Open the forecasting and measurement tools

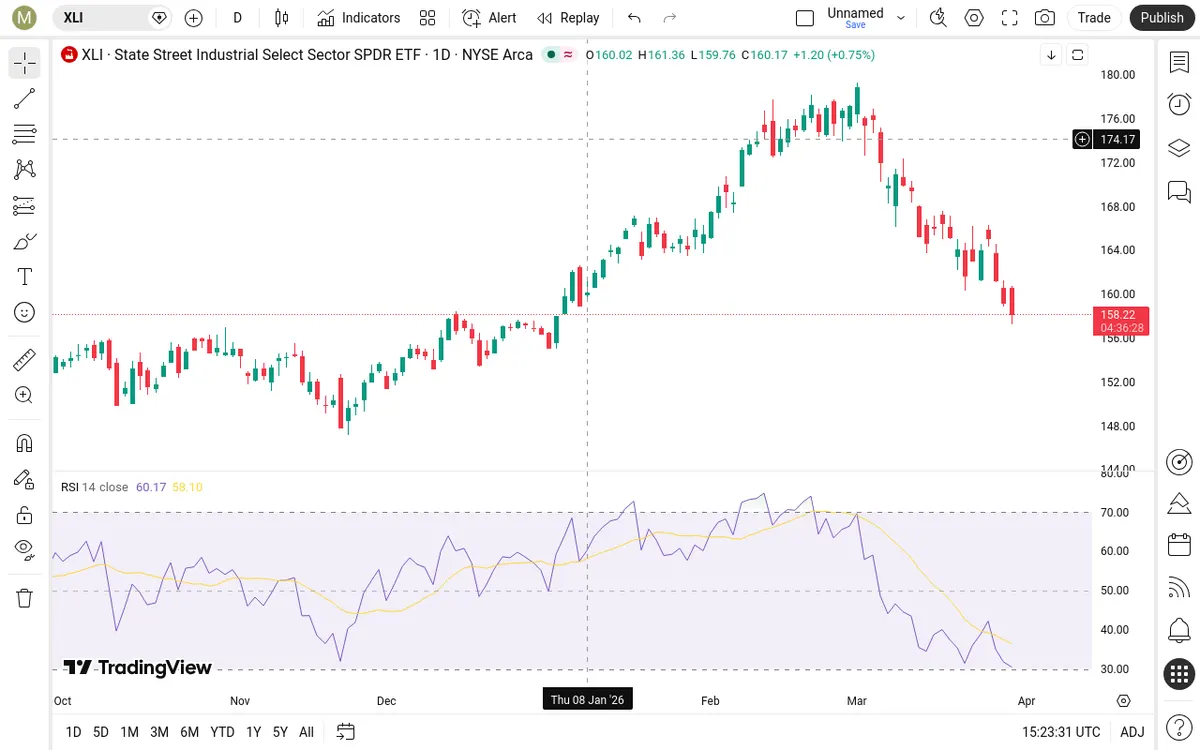point(25,206)
